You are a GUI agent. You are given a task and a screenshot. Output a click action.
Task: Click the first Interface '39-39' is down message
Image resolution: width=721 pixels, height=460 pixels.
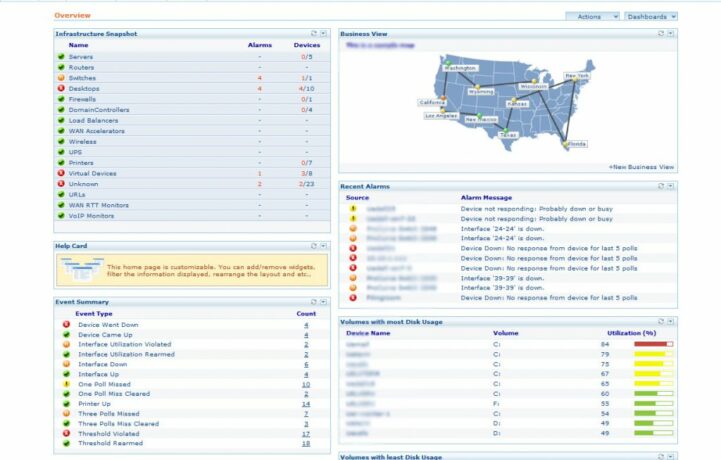[x=502, y=278]
